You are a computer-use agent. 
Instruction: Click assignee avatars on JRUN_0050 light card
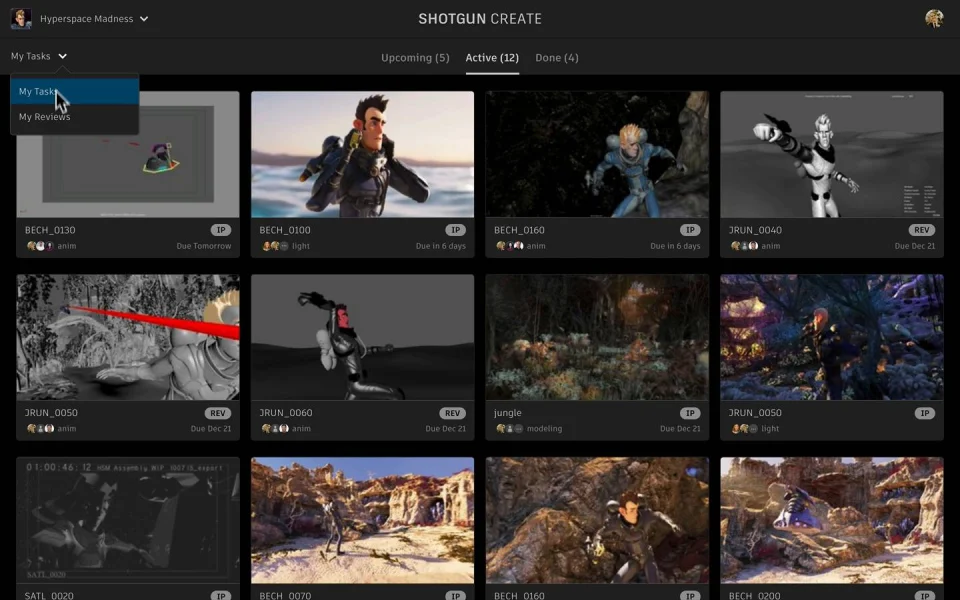point(744,429)
